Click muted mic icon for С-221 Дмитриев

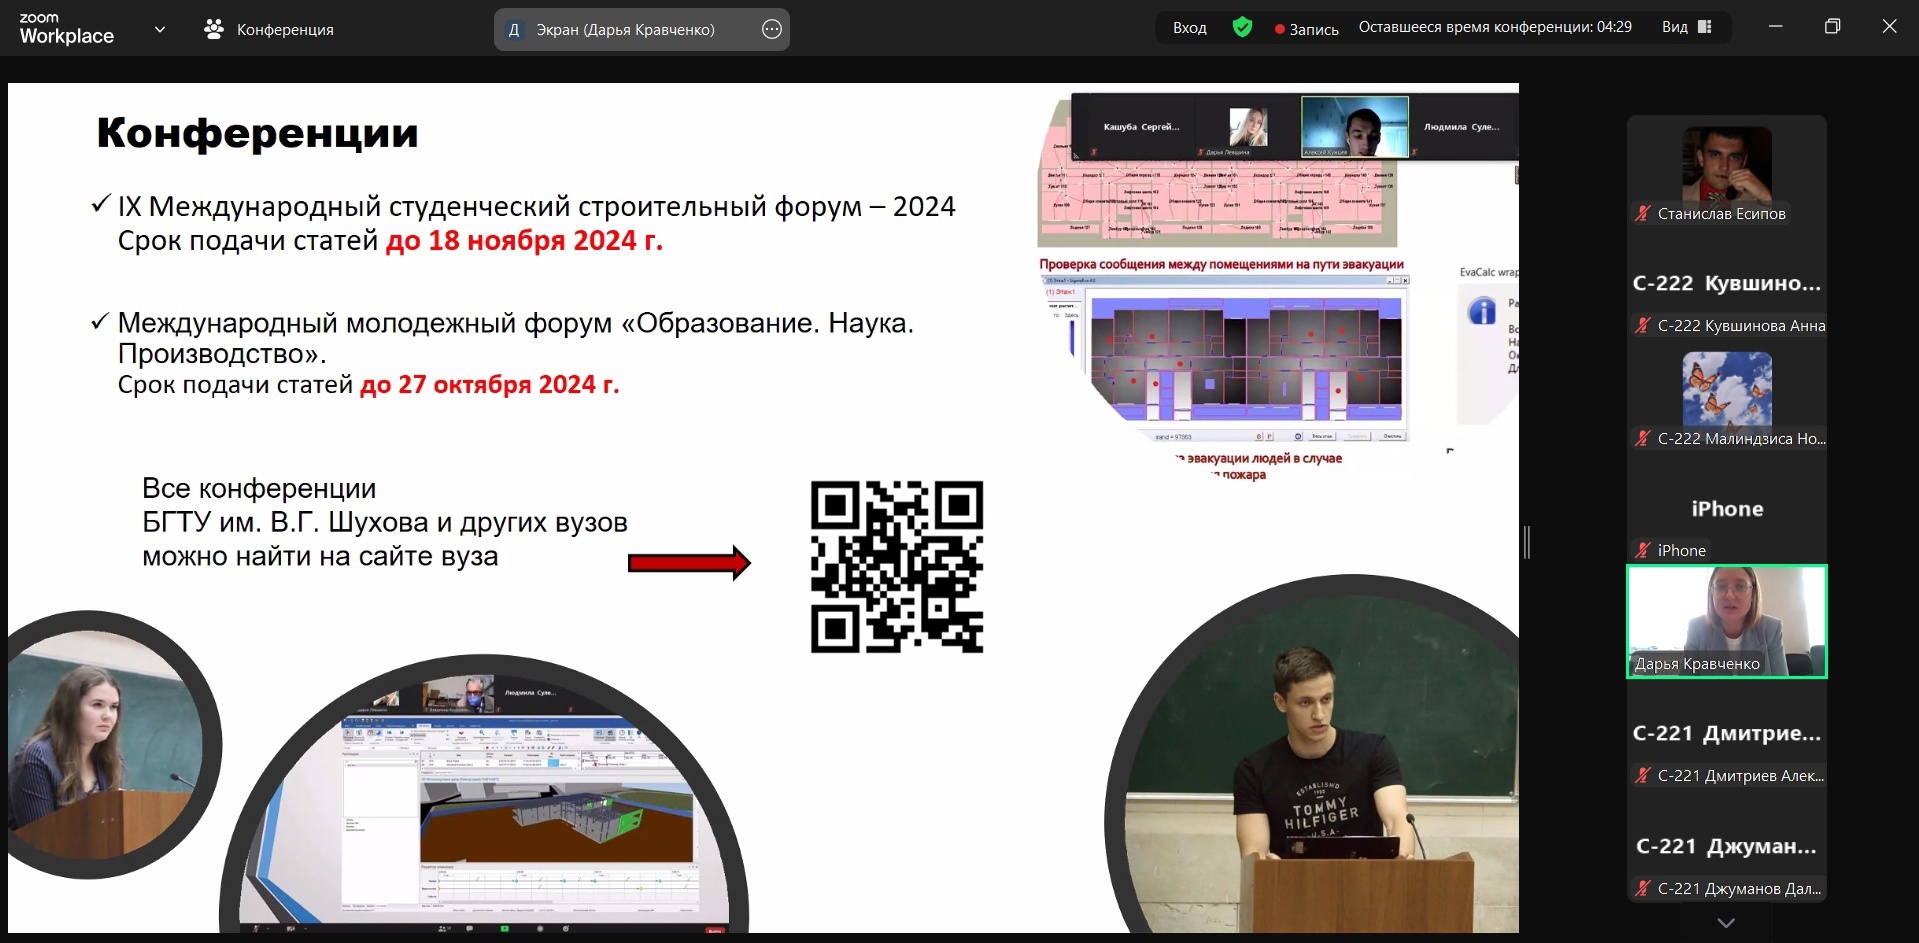(x=1642, y=775)
